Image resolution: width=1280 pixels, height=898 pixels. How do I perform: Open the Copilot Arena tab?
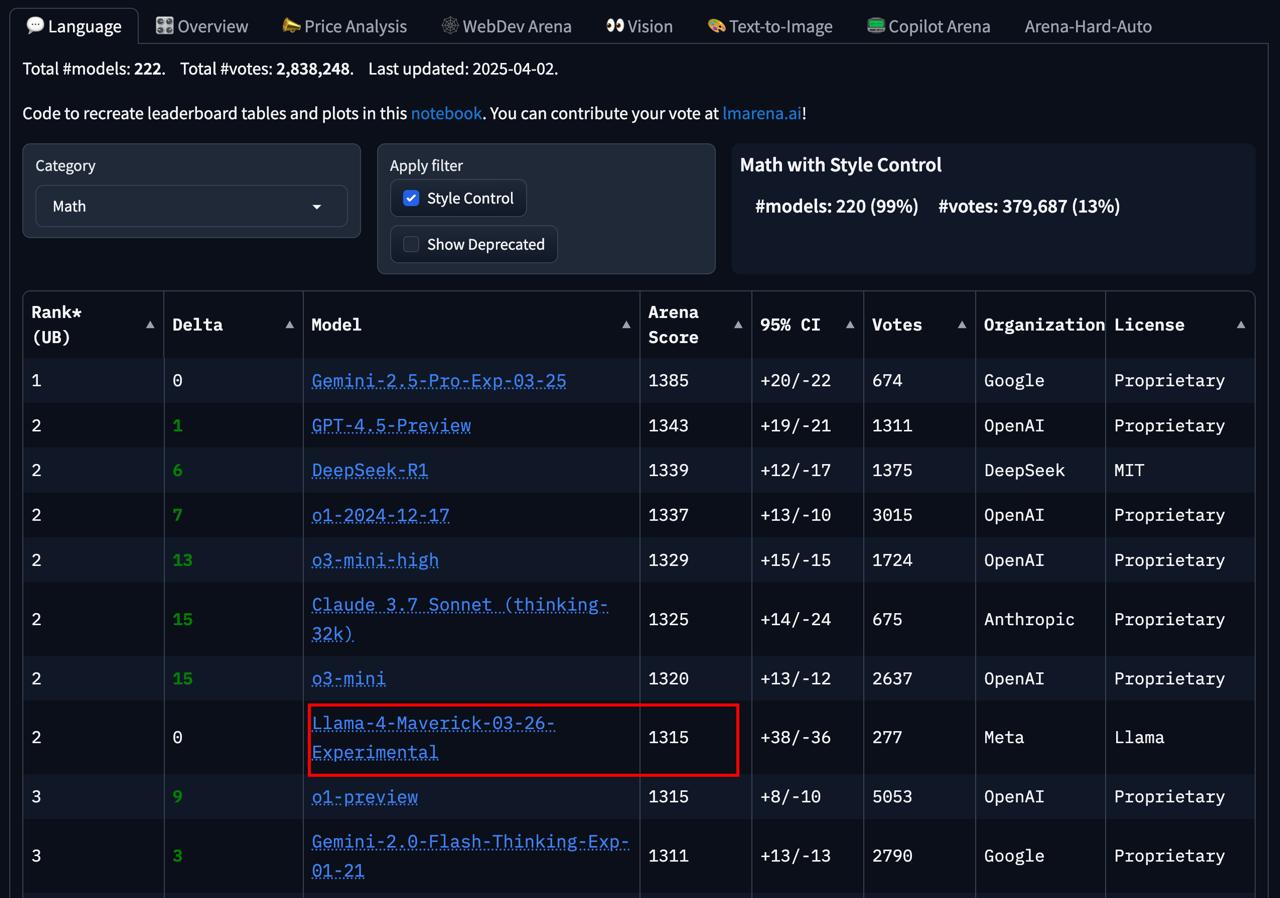[928, 26]
